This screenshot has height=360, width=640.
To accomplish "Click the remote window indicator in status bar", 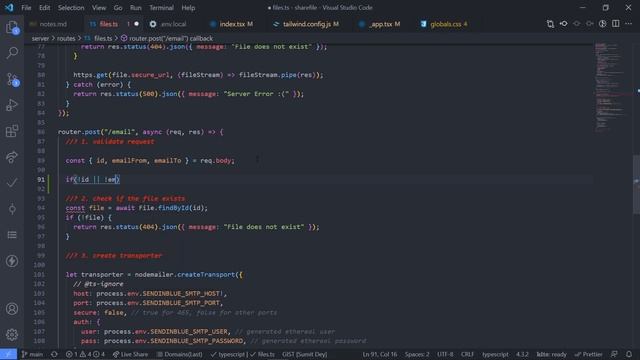I will [8, 354].
